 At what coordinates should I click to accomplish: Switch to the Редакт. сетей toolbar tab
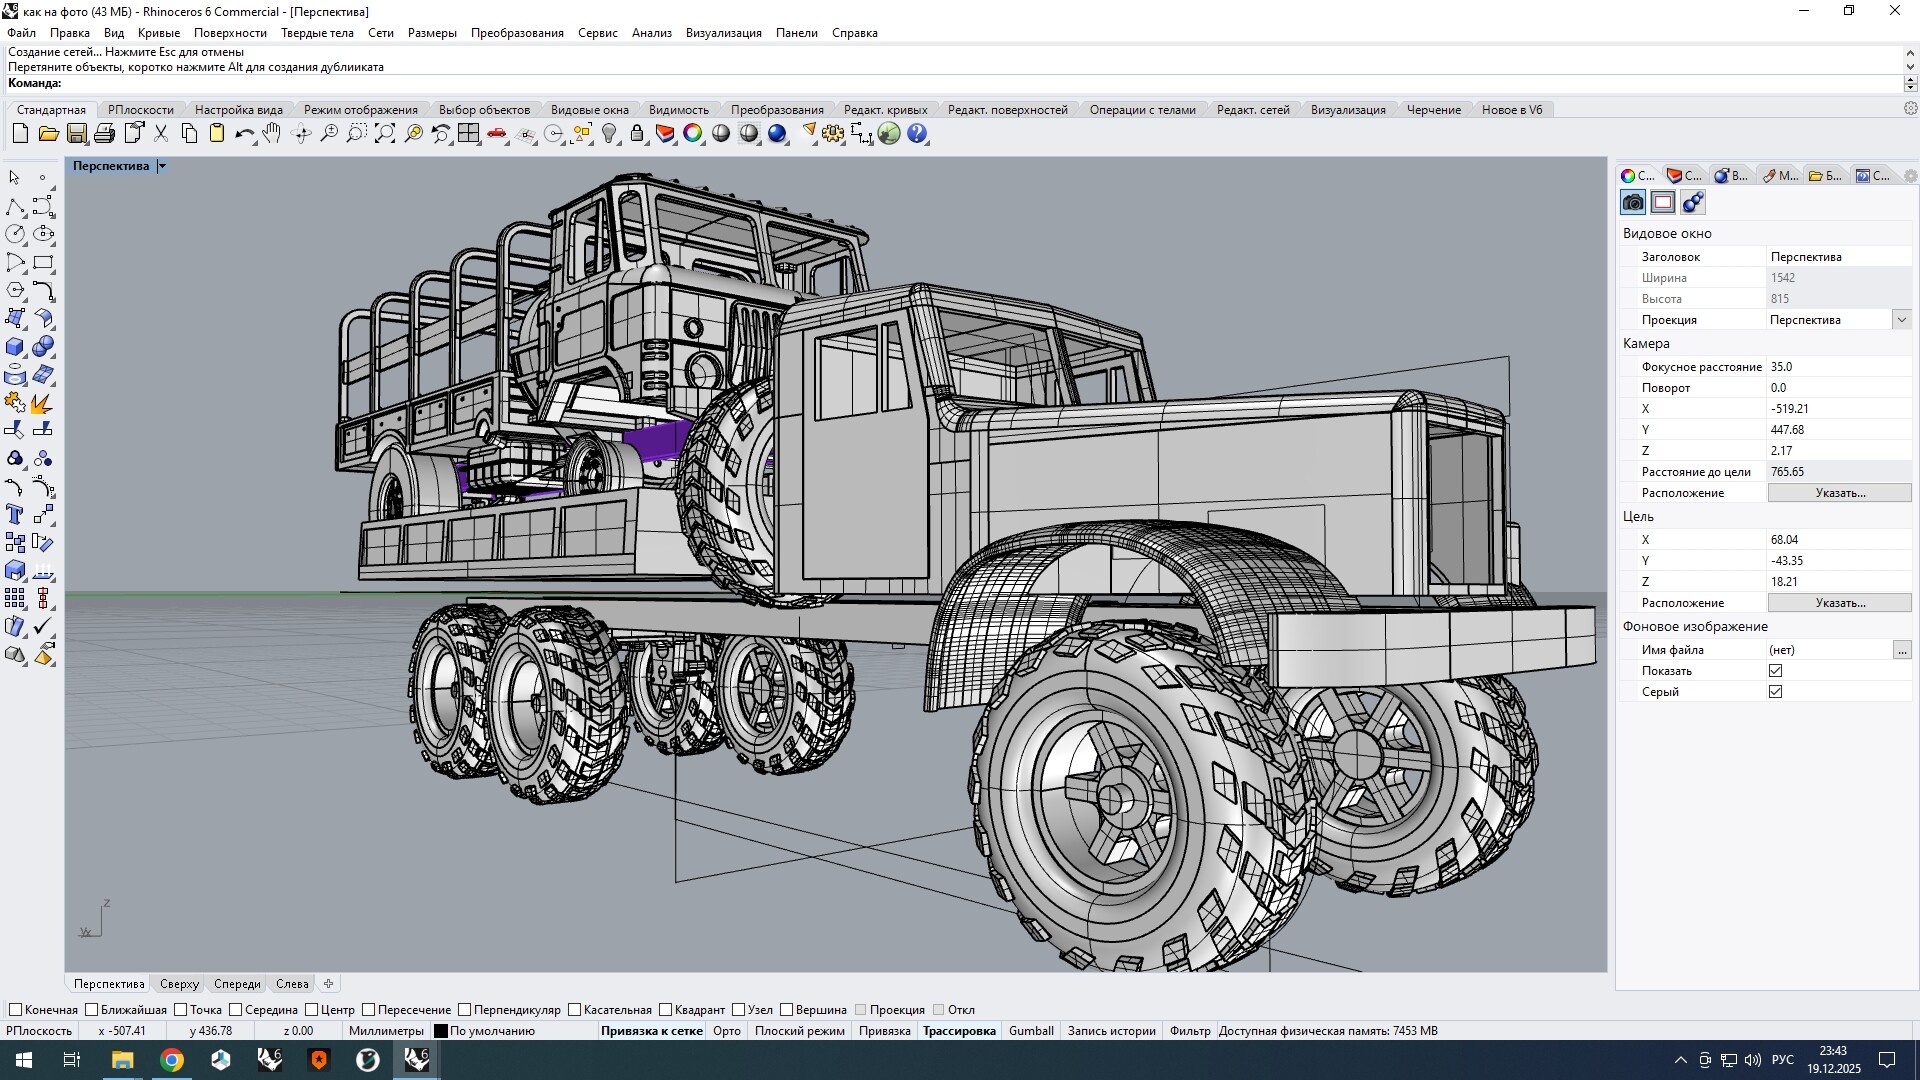tap(1252, 110)
